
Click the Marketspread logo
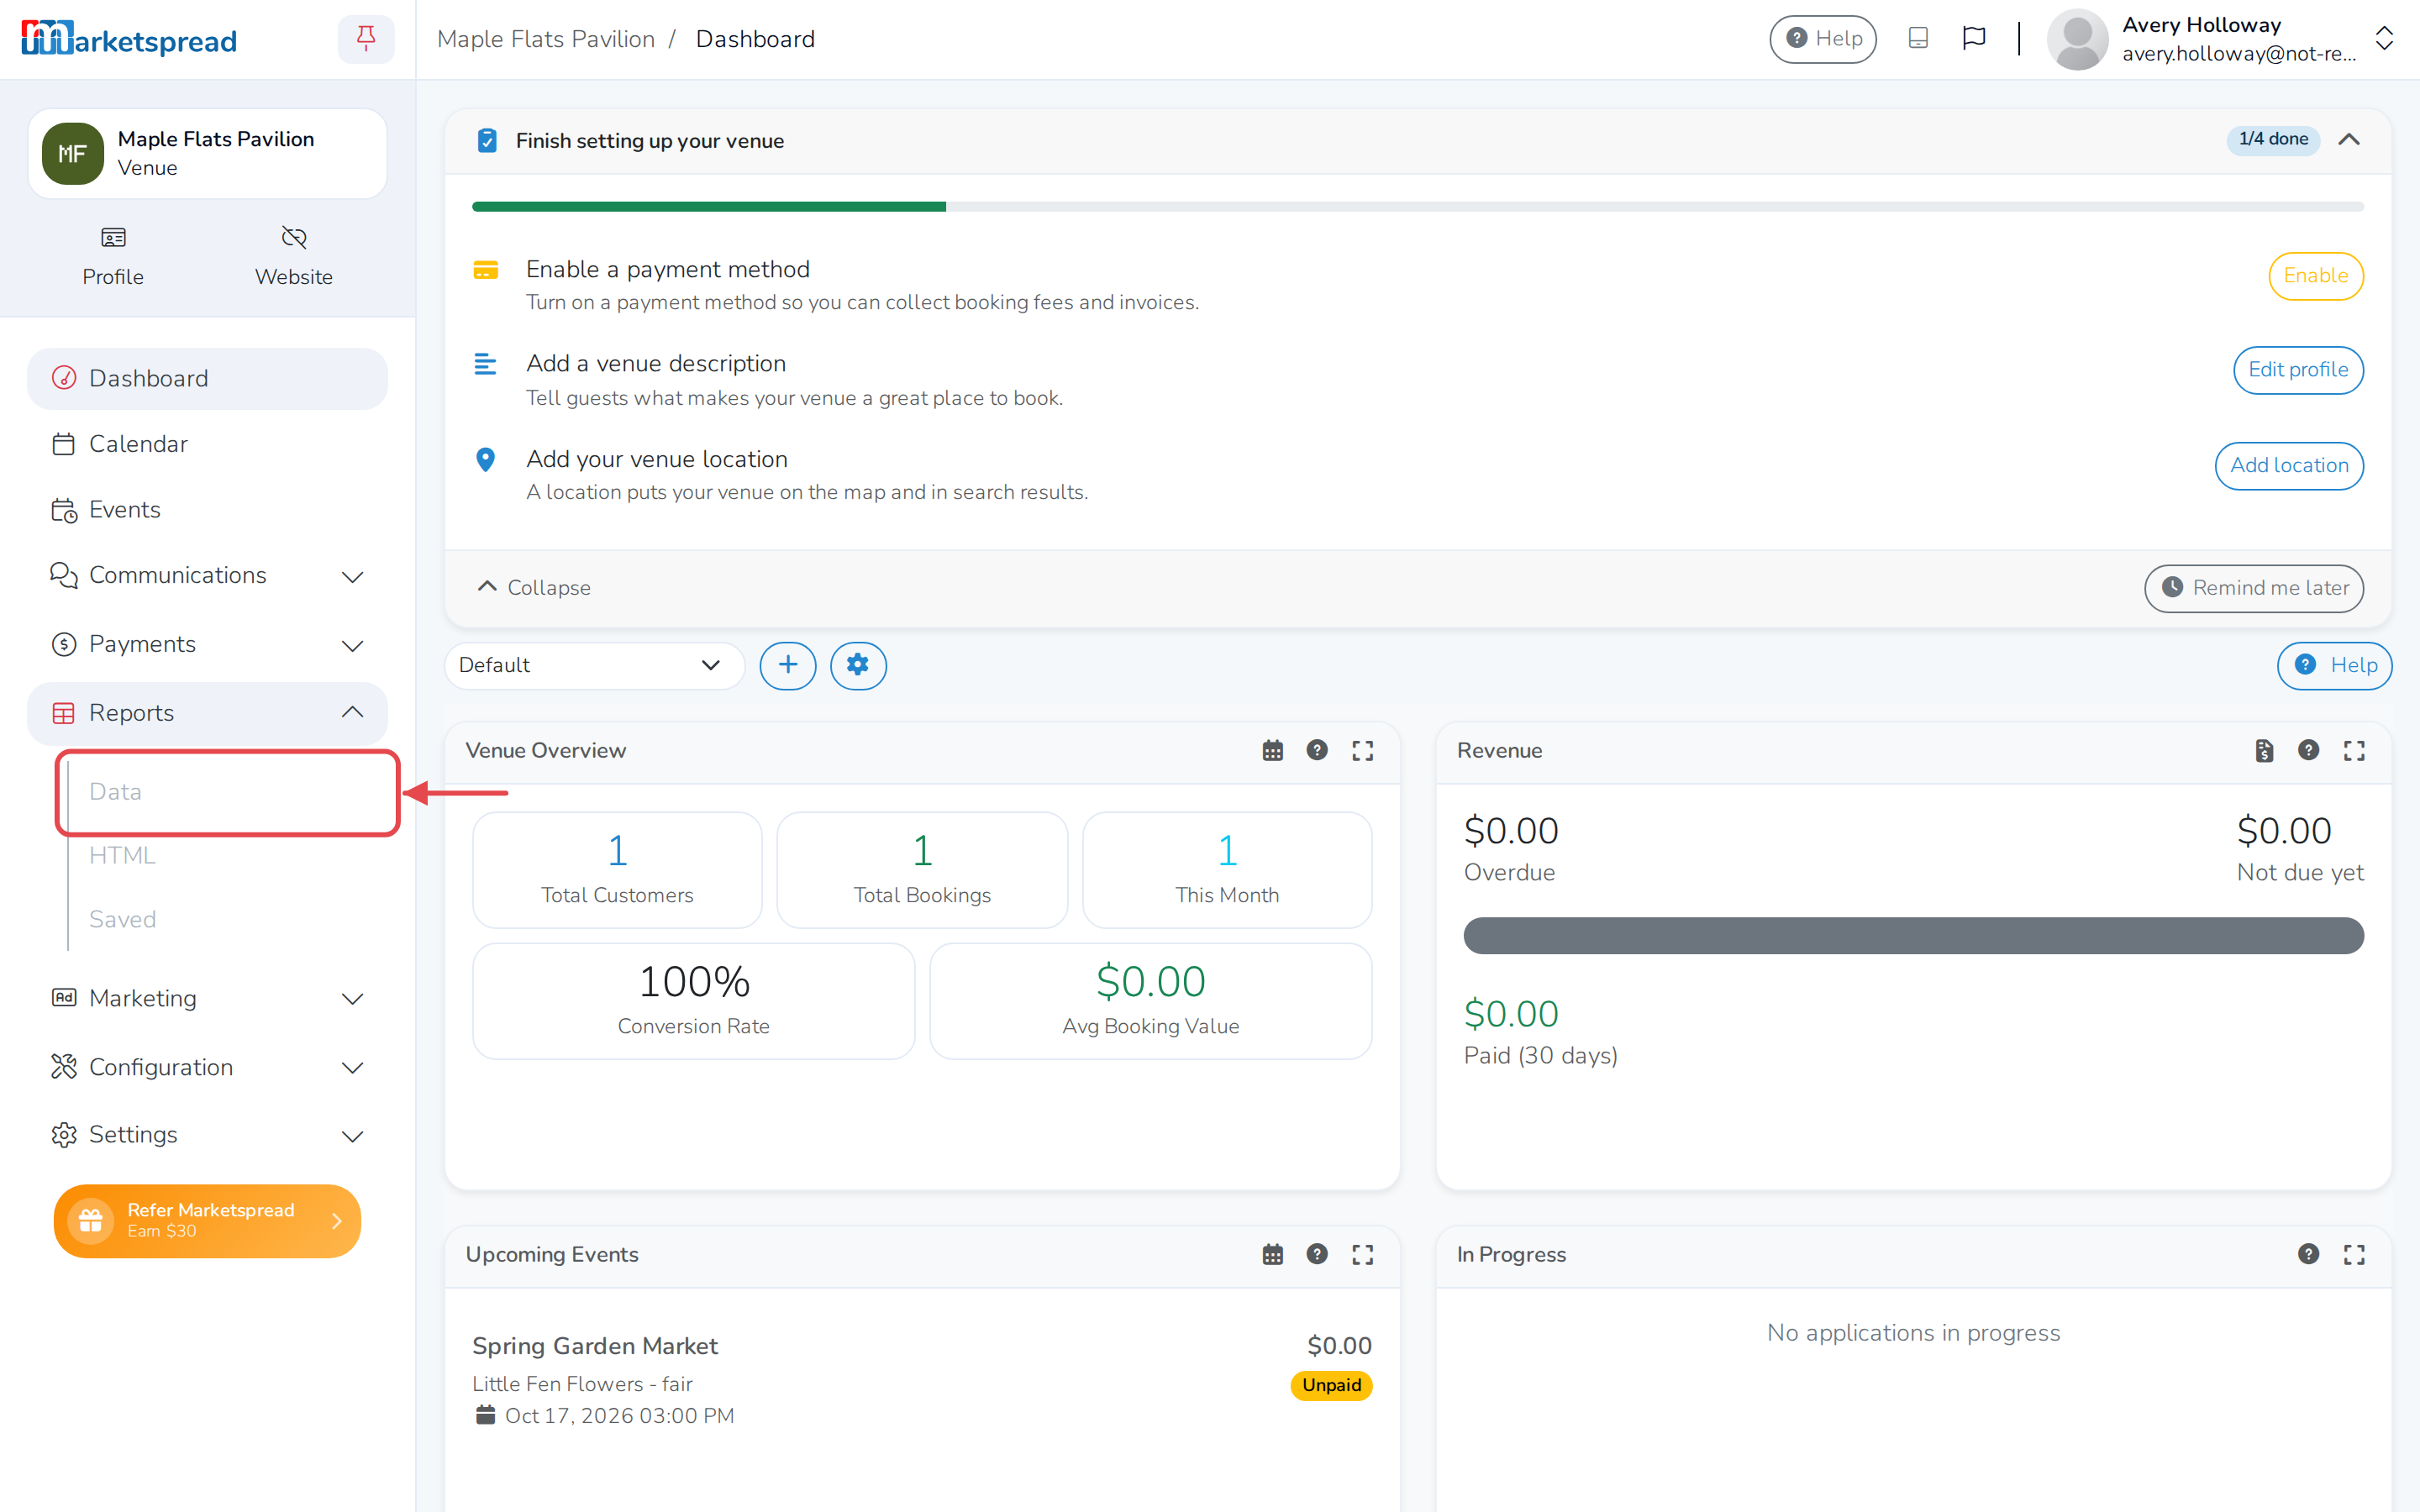click(x=129, y=39)
